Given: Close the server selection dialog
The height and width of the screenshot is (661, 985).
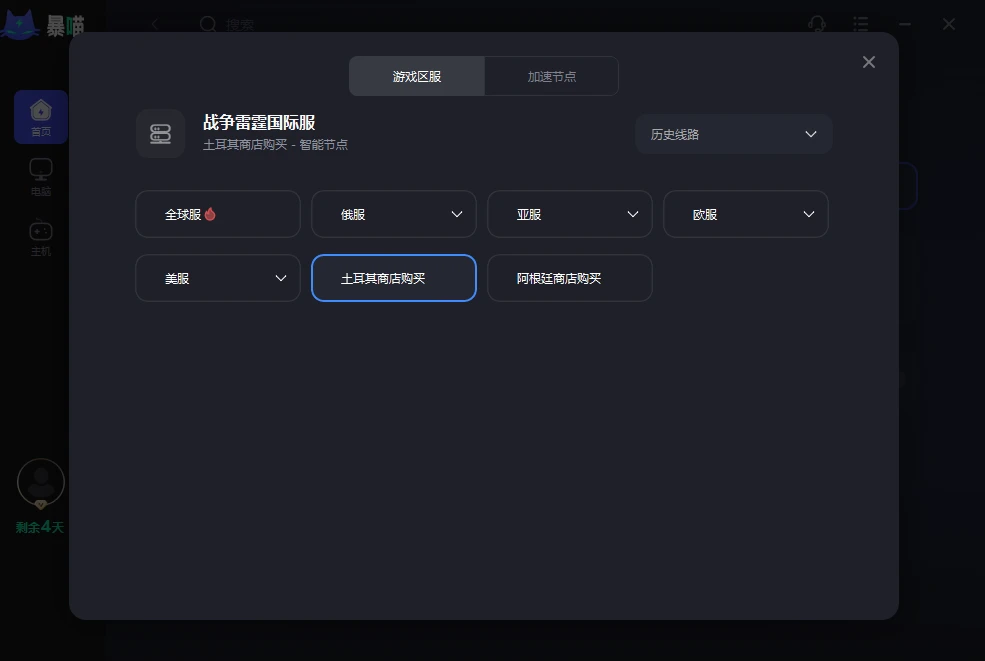Looking at the screenshot, I should coord(869,62).
